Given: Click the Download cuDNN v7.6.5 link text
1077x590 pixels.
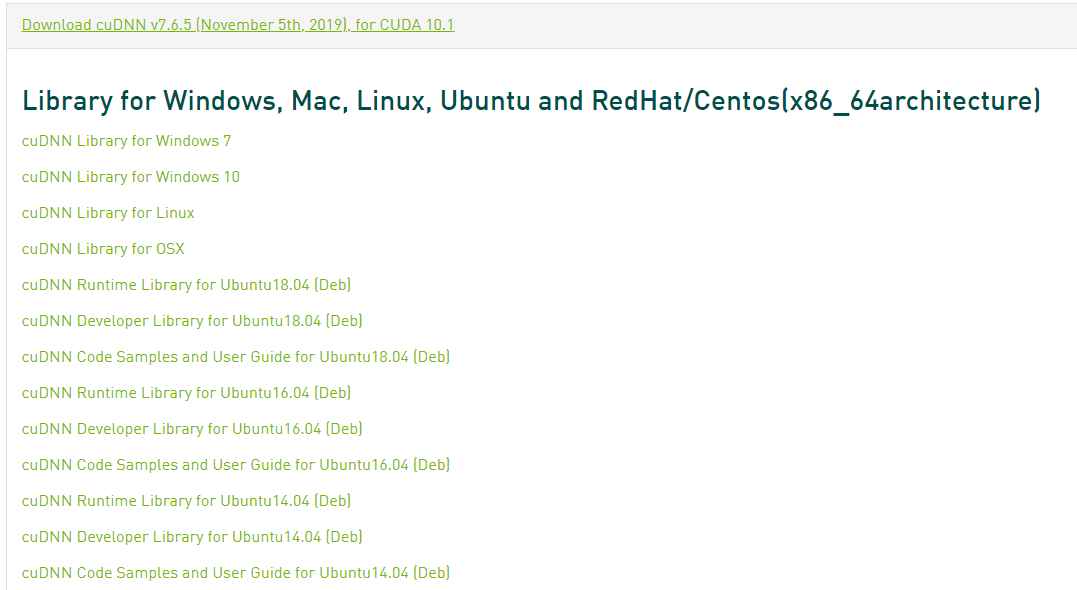Looking at the screenshot, I should pyautogui.click(x=237, y=24).
